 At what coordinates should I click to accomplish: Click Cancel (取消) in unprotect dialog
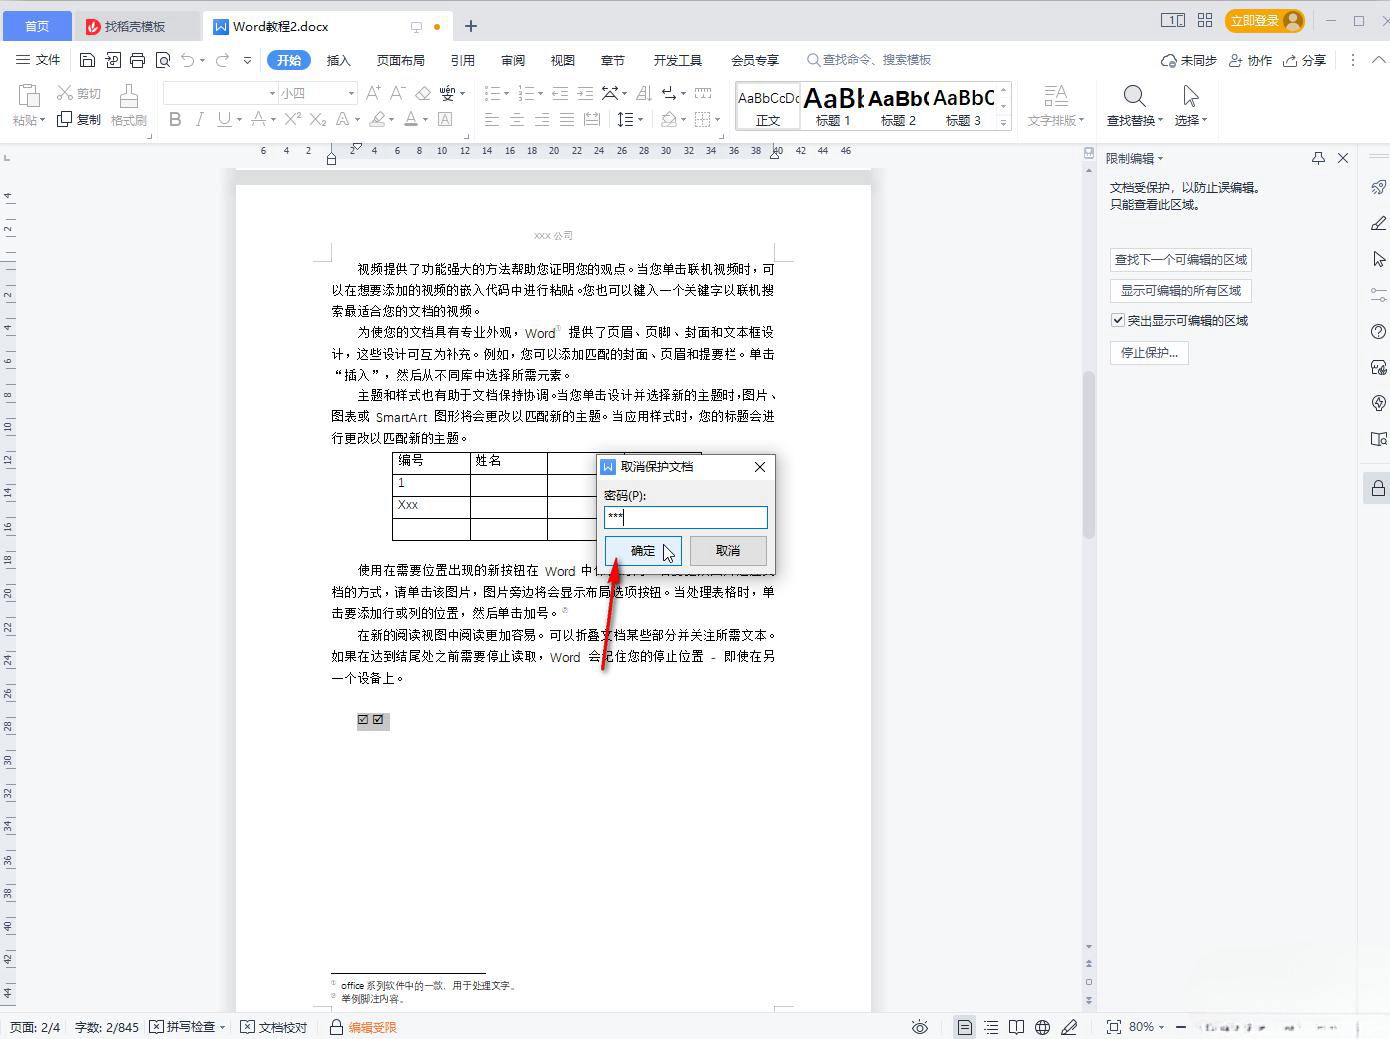click(x=728, y=551)
